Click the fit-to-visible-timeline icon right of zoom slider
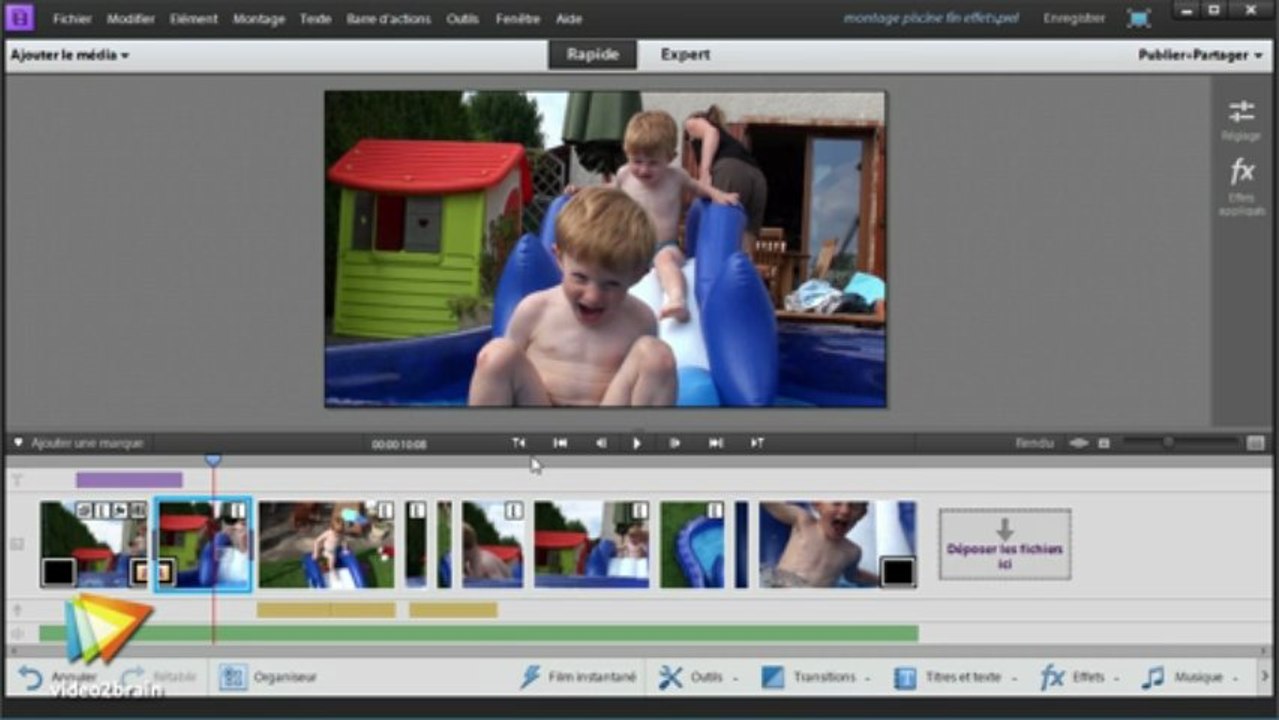The image size is (1279, 720). [1255, 443]
